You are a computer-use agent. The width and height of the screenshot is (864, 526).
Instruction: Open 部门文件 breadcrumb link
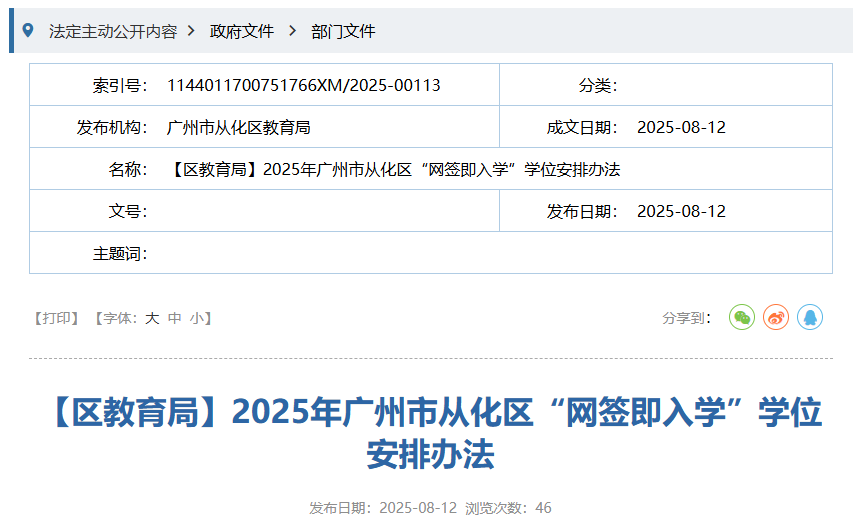pyautogui.click(x=343, y=31)
